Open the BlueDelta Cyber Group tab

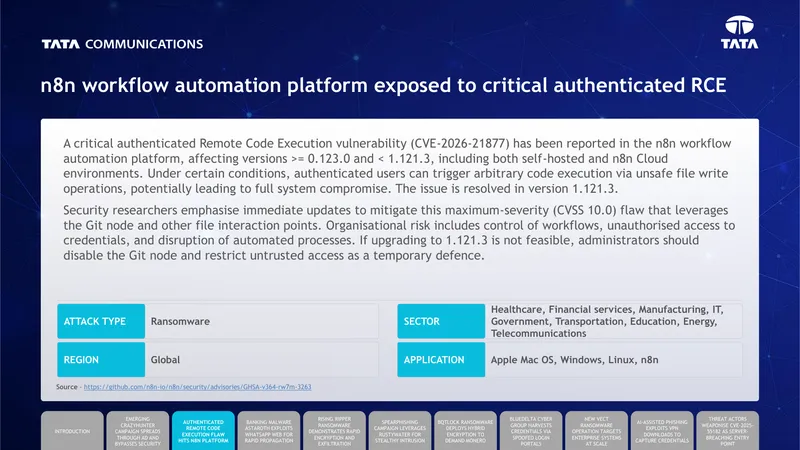(531, 431)
